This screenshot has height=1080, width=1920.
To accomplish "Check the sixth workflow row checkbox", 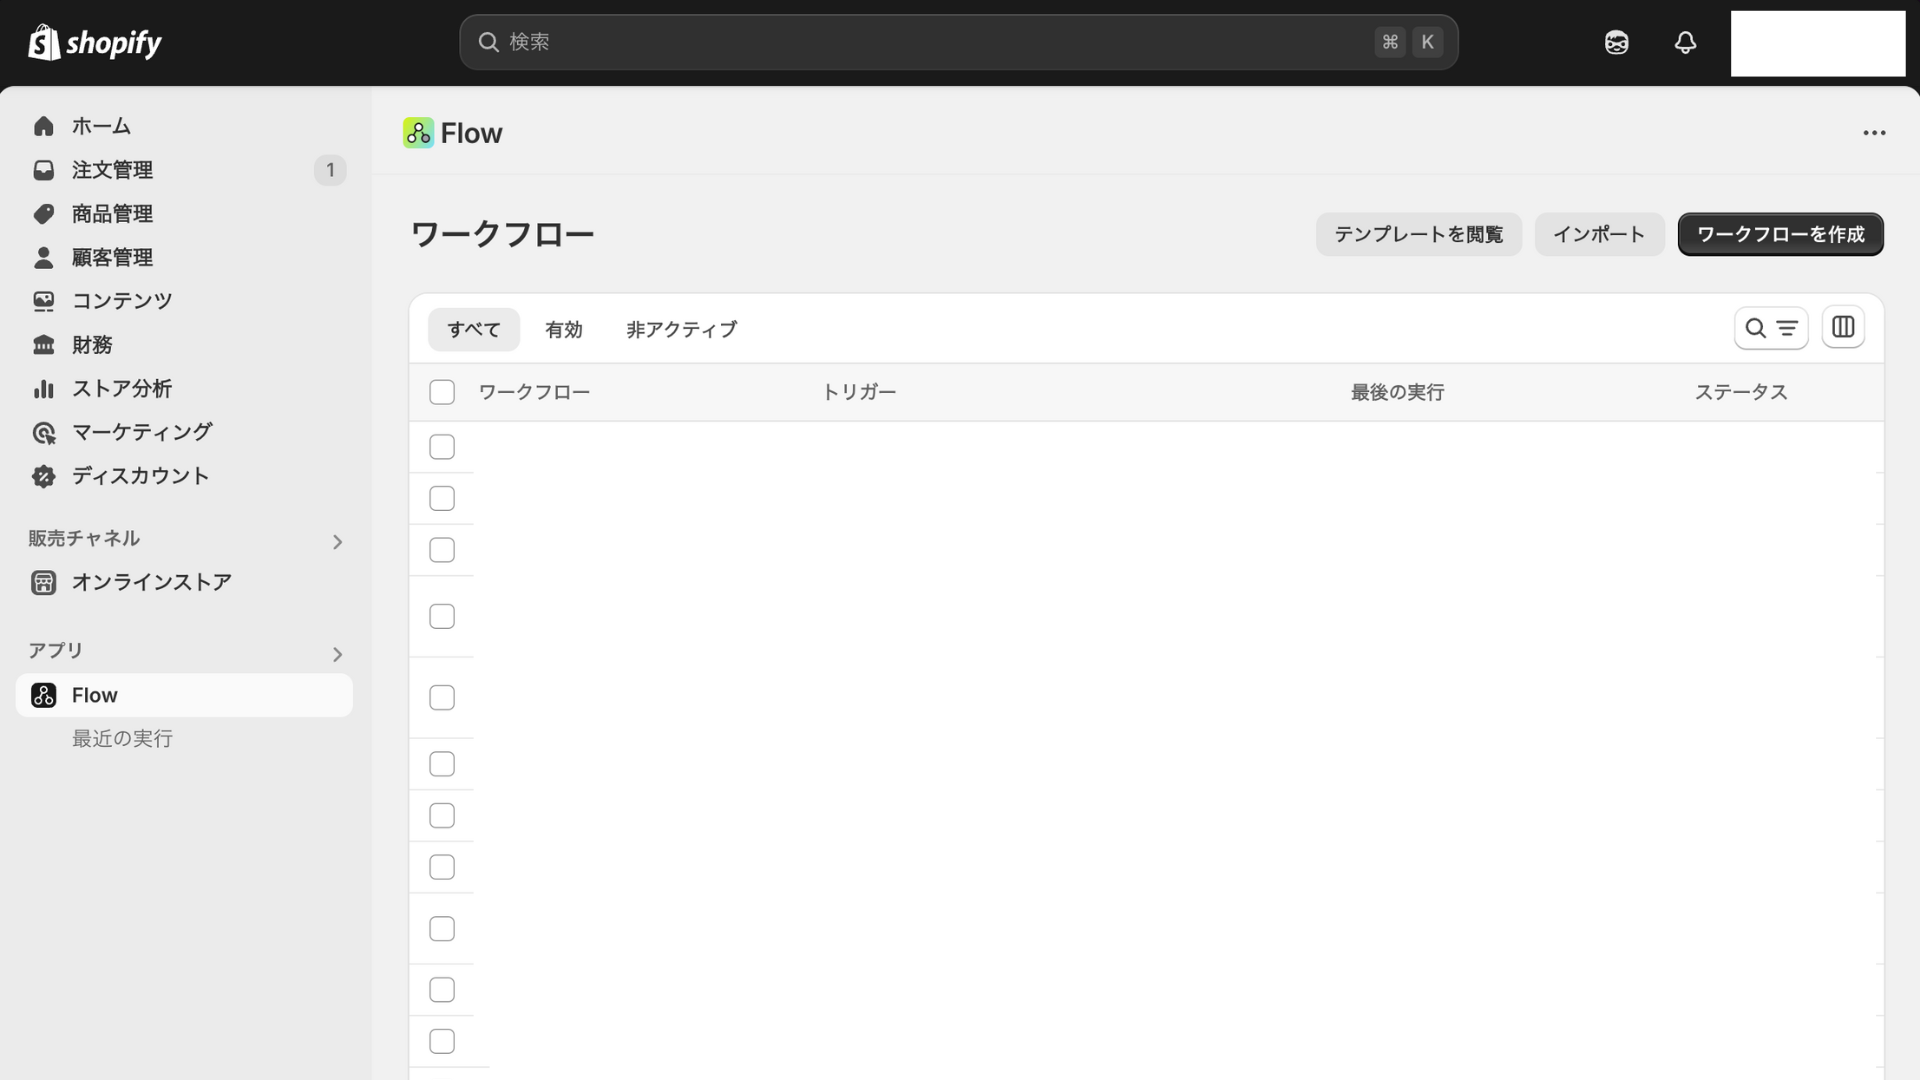I will coord(442,764).
